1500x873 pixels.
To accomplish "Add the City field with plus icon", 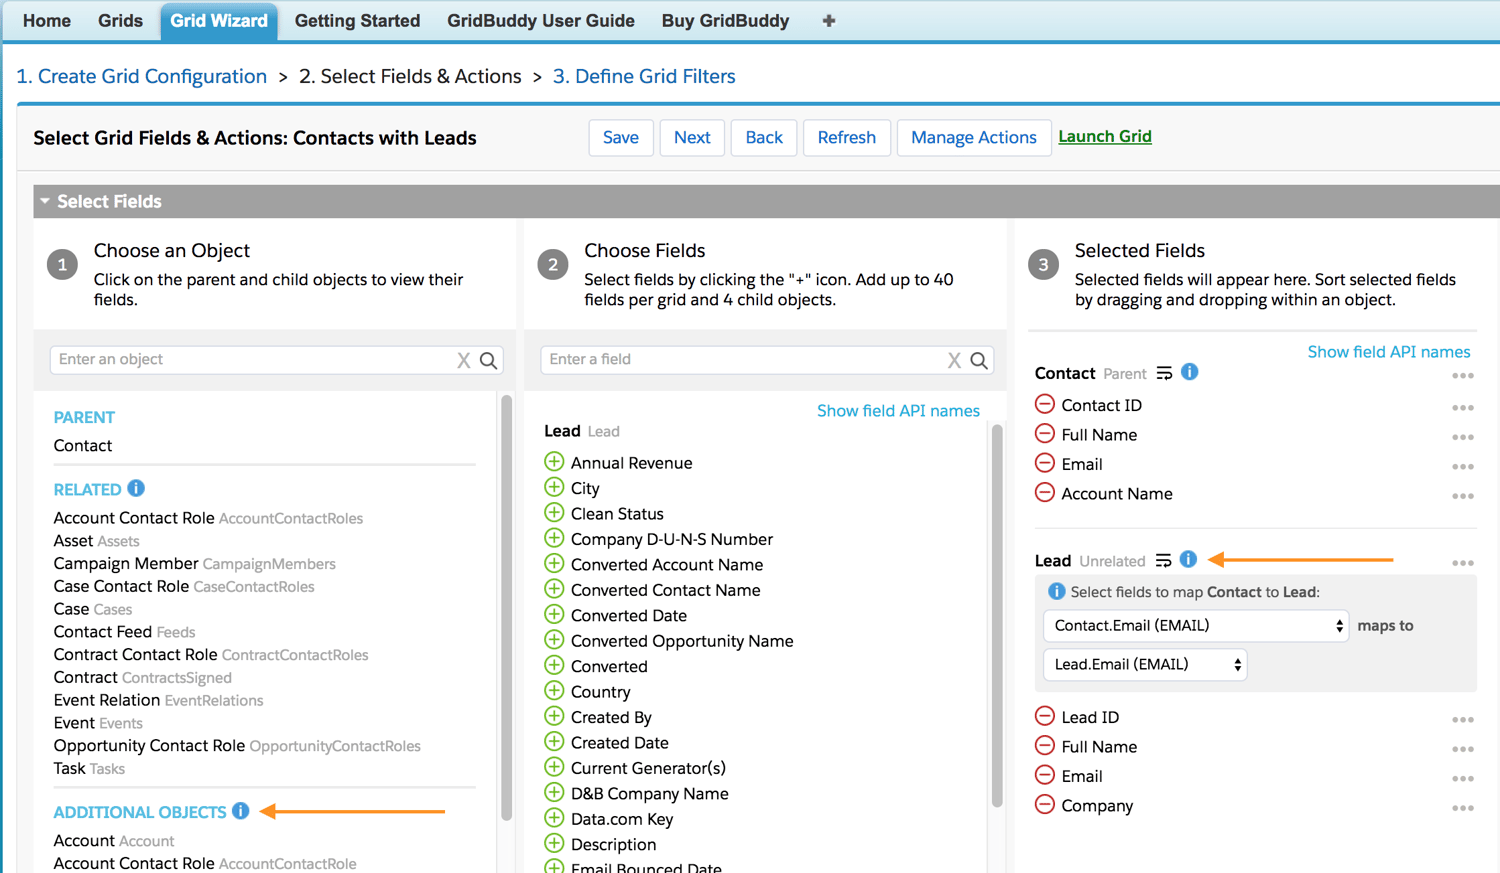I will [554, 487].
